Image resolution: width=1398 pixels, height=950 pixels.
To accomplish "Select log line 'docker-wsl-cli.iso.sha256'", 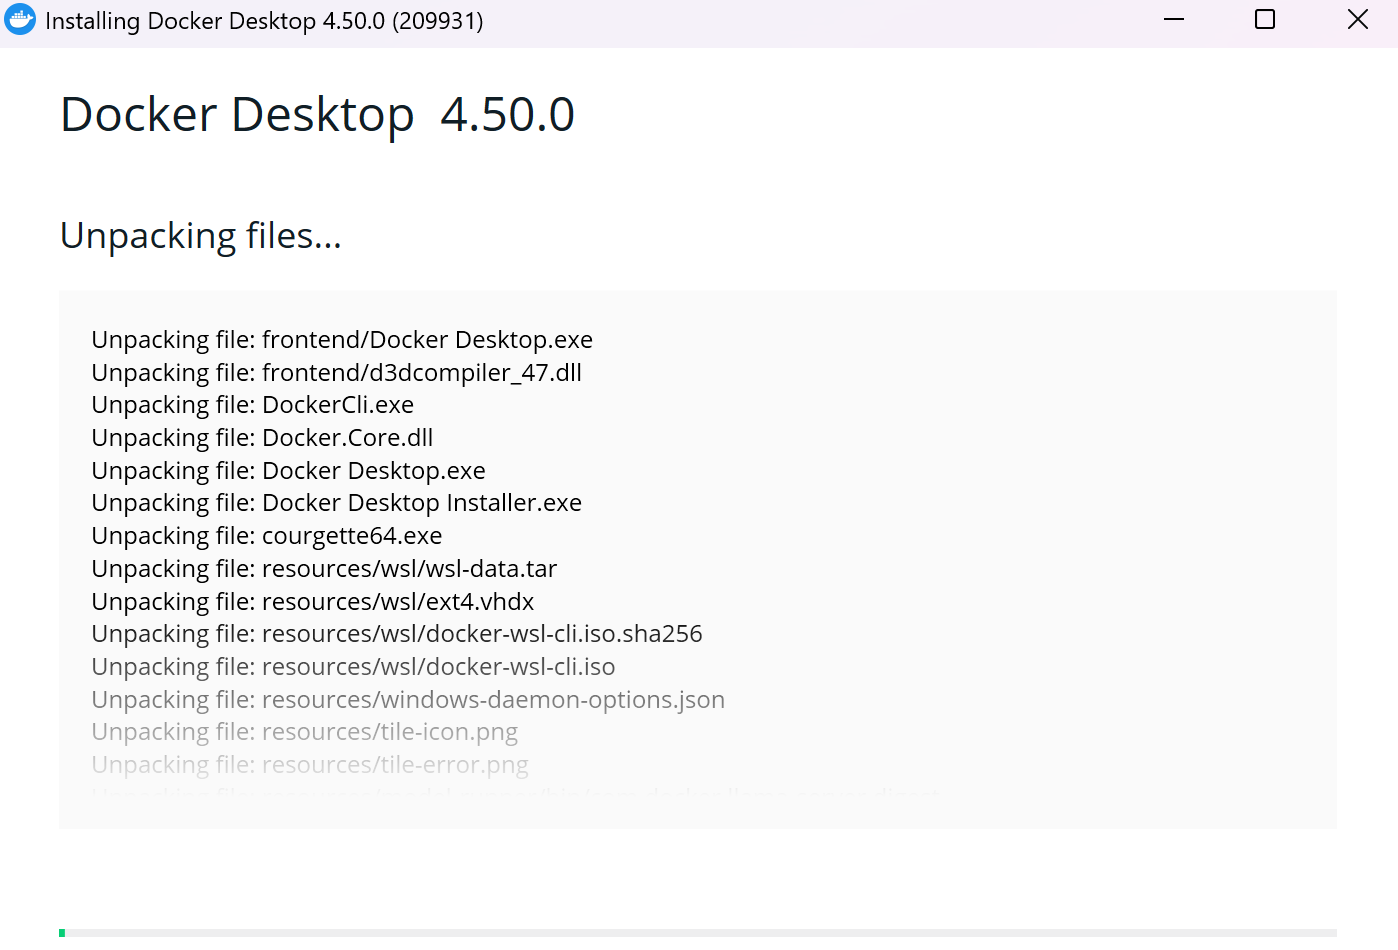I will [x=397, y=634].
